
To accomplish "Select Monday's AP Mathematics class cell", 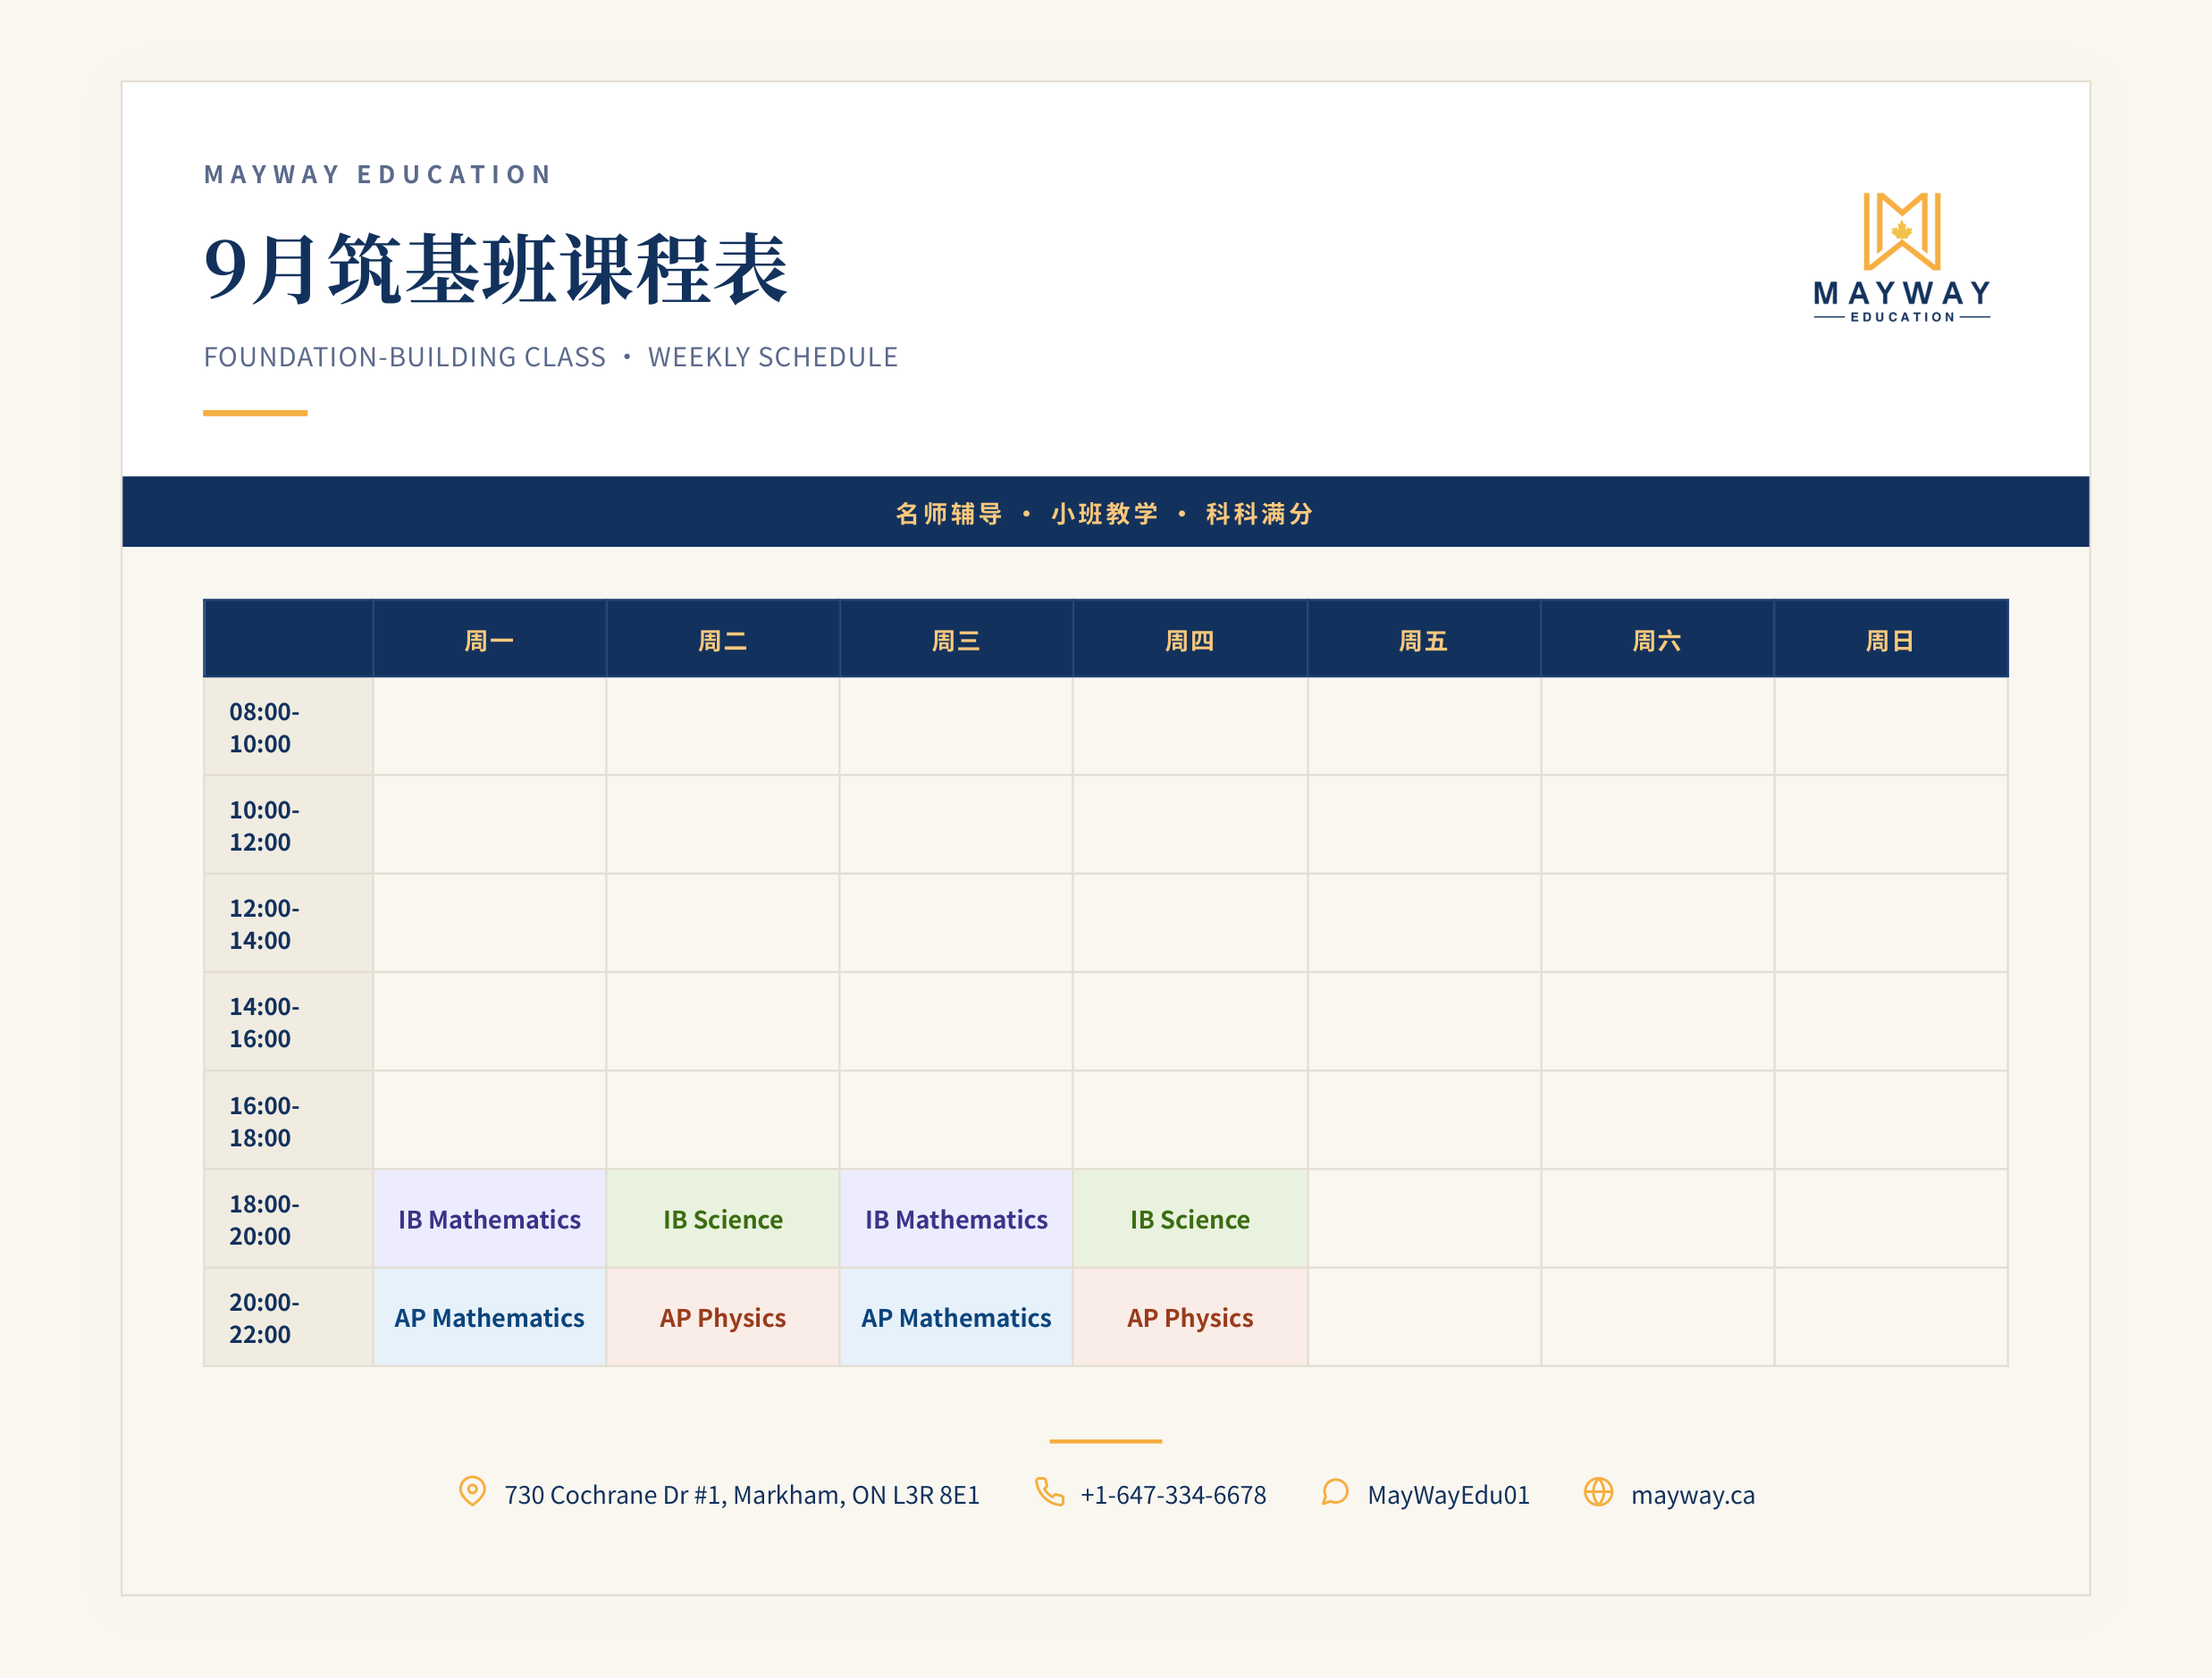I will click(489, 1317).
